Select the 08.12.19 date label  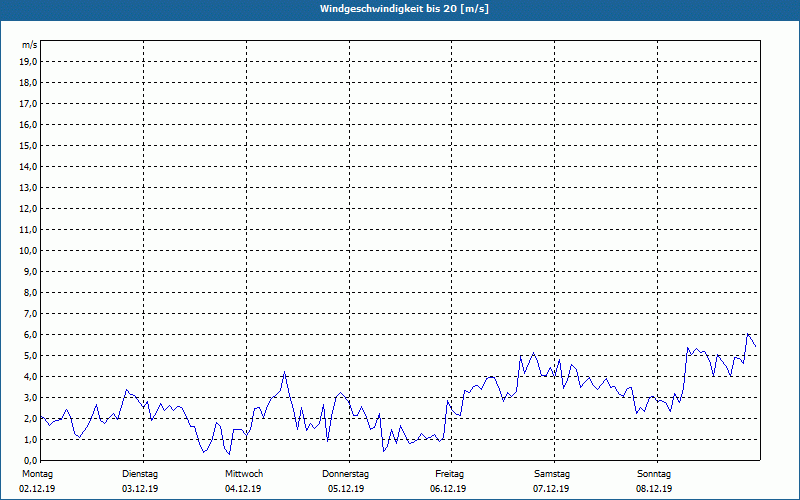click(654, 489)
